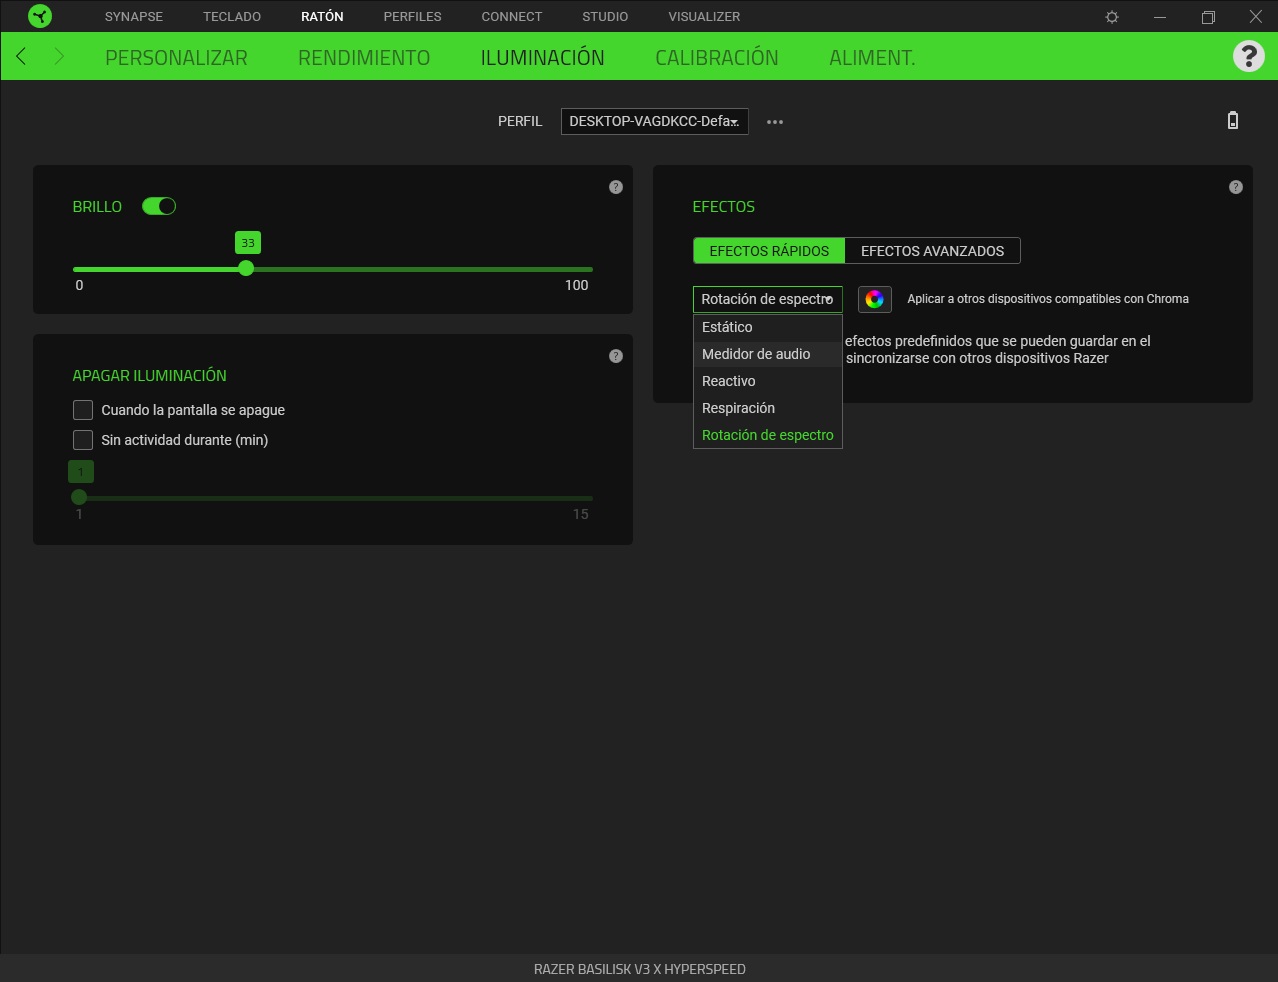Viewport: 1278px width, 982px height.
Task: Click the back navigation arrow
Action: (x=22, y=57)
